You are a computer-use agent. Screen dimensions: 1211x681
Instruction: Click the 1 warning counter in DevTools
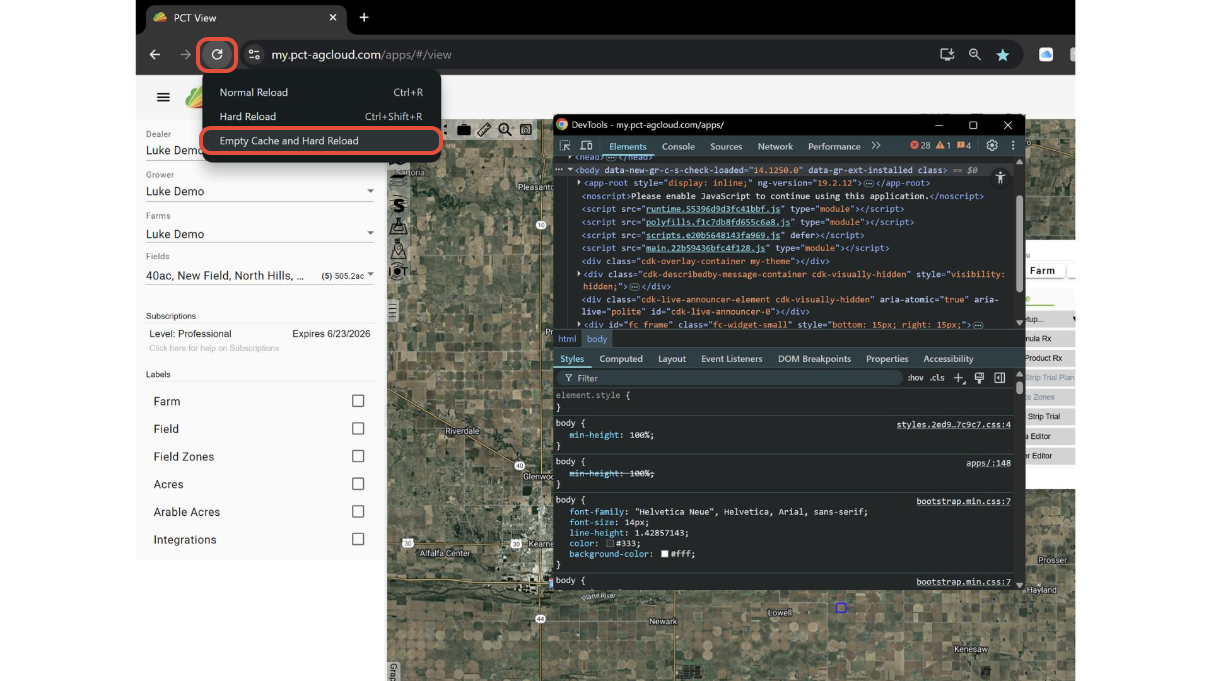tap(942, 146)
